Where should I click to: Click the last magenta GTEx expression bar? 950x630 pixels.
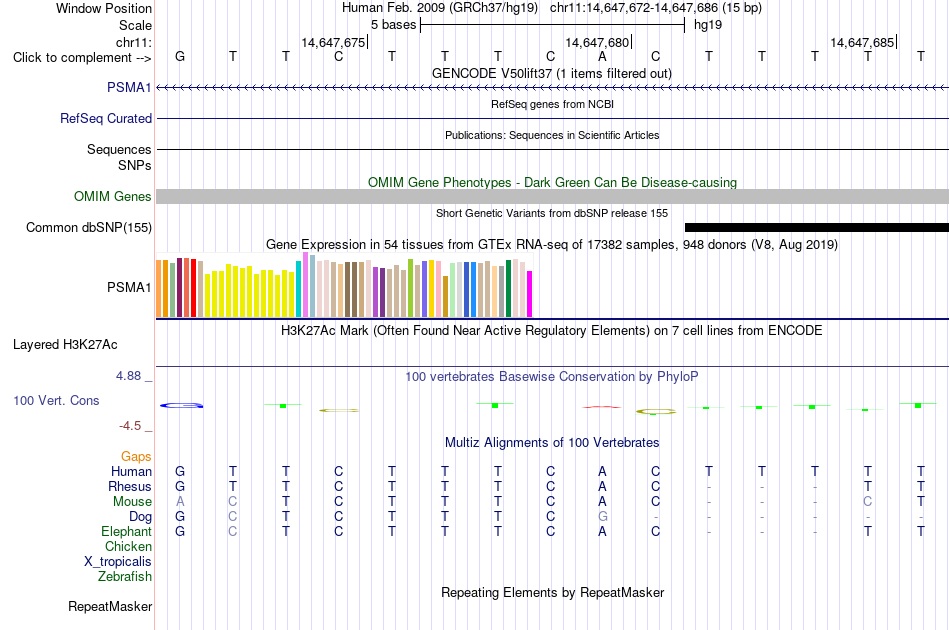click(x=530, y=294)
